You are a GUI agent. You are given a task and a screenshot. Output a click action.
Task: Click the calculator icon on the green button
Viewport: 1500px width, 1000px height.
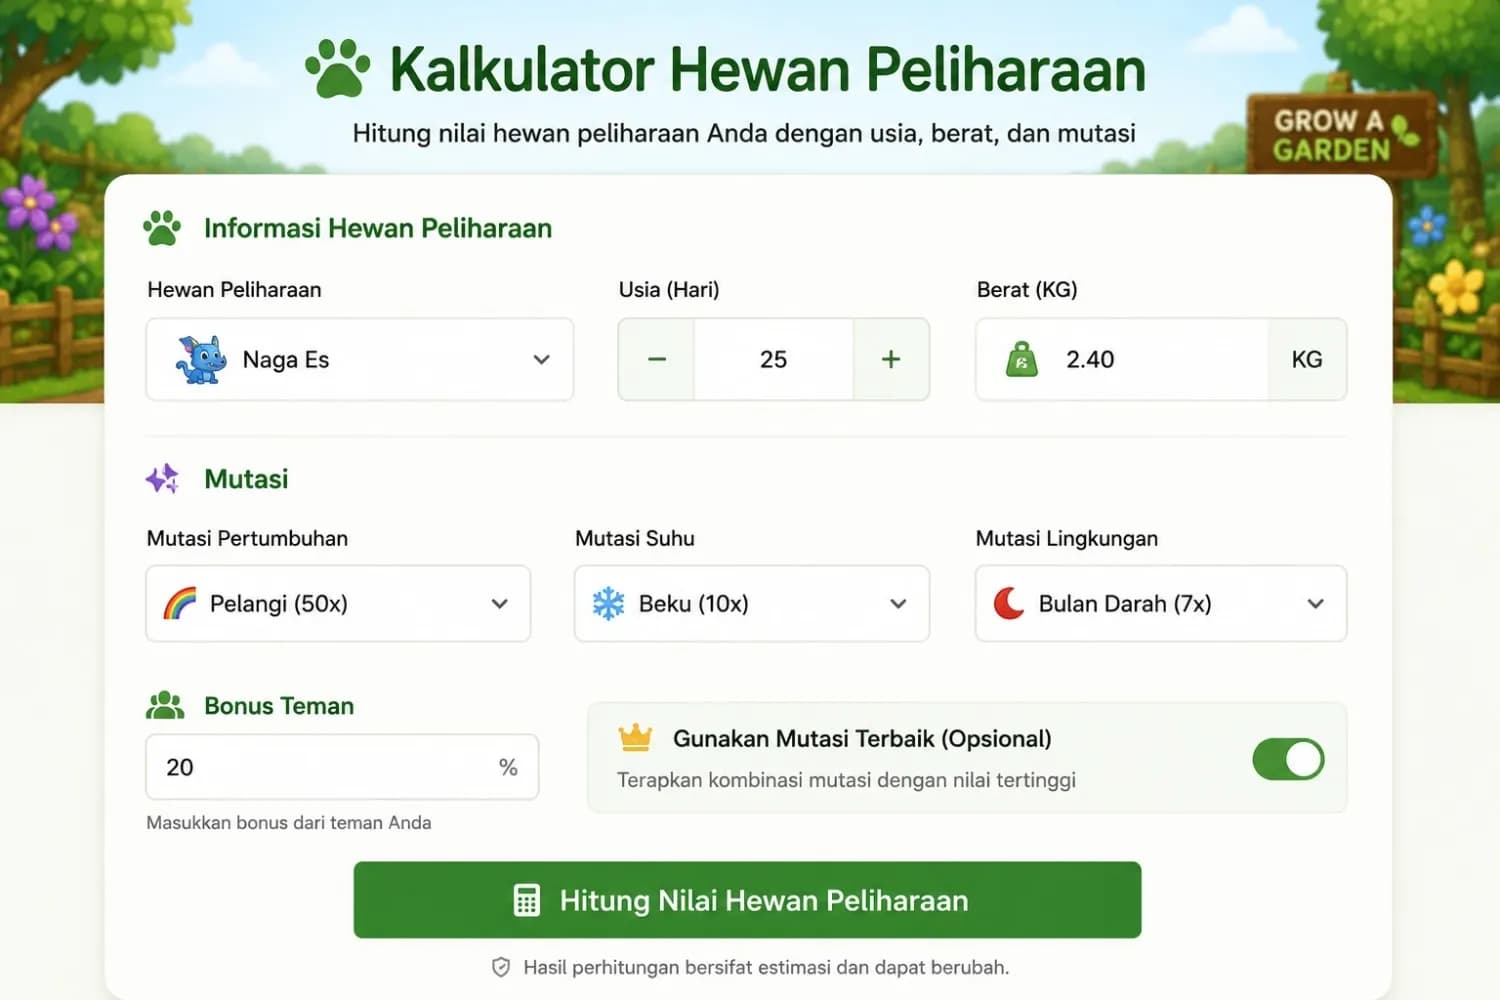tap(527, 900)
